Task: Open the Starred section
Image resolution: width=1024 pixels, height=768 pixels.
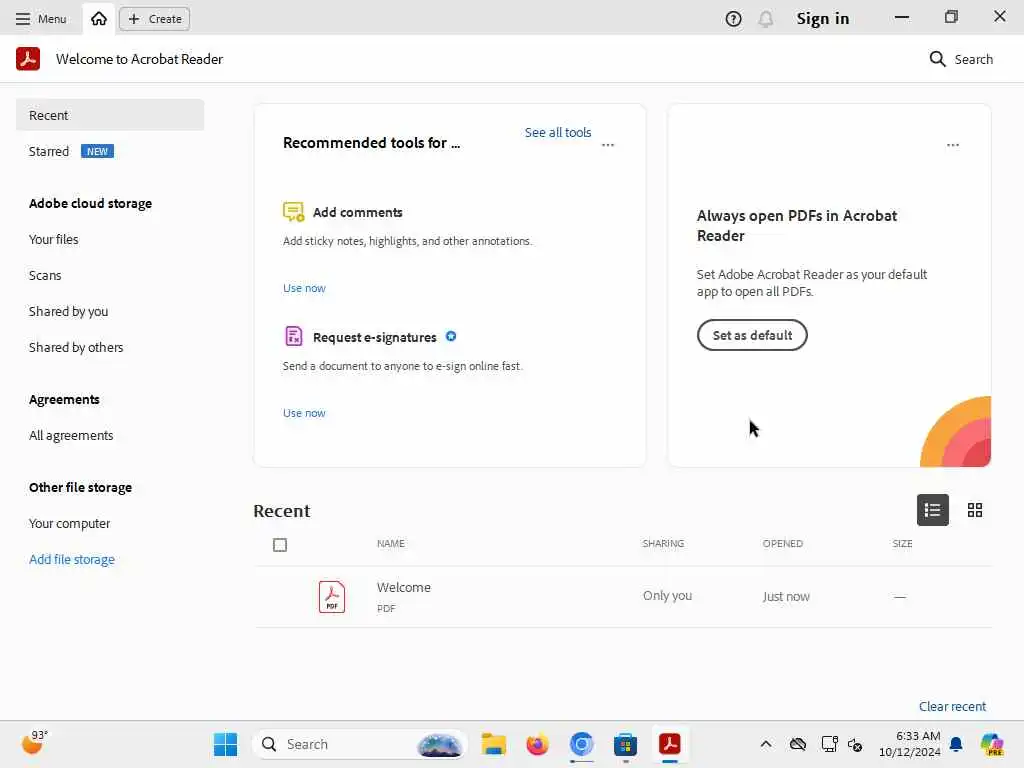Action: 49,152
